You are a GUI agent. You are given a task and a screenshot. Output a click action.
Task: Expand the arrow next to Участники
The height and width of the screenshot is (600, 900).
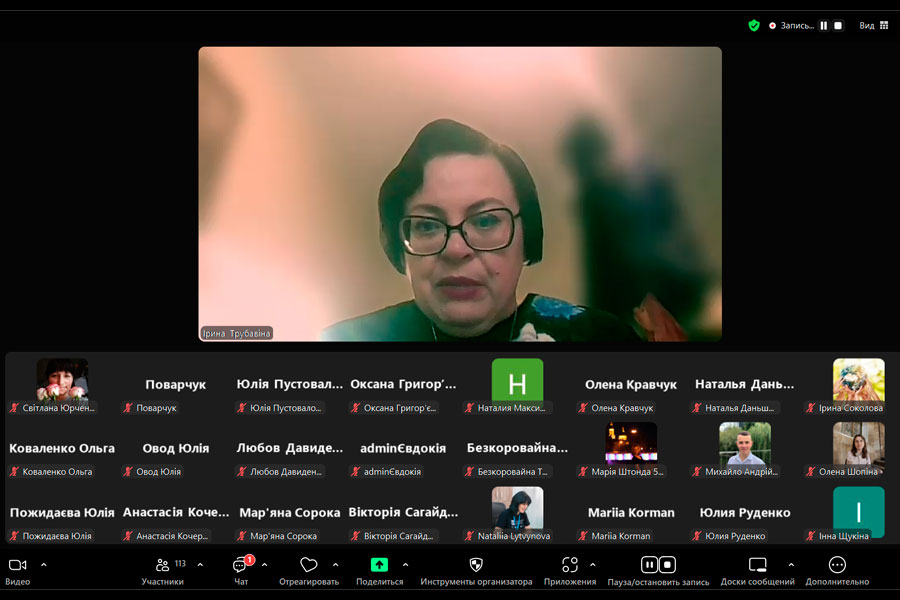(200, 565)
